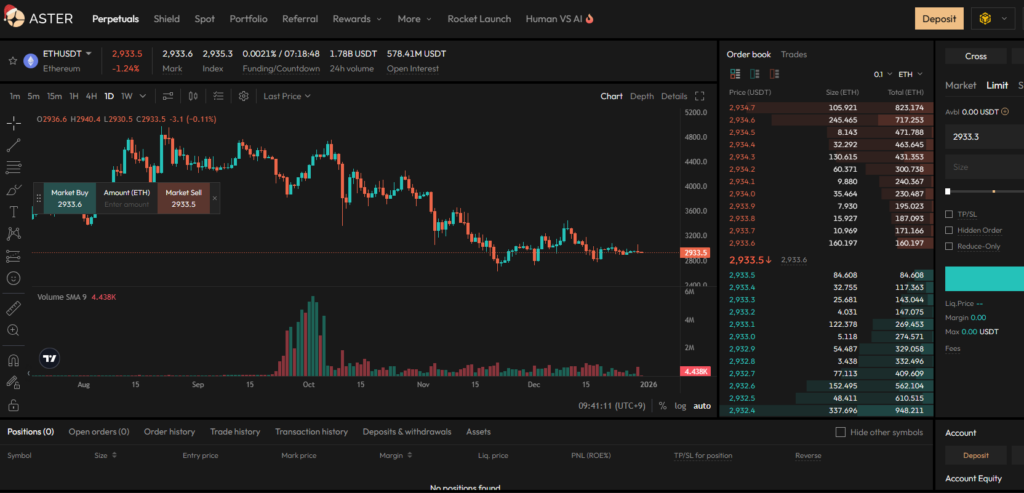Select the Market order type tab
This screenshot has width=1024, height=493.
tap(961, 85)
